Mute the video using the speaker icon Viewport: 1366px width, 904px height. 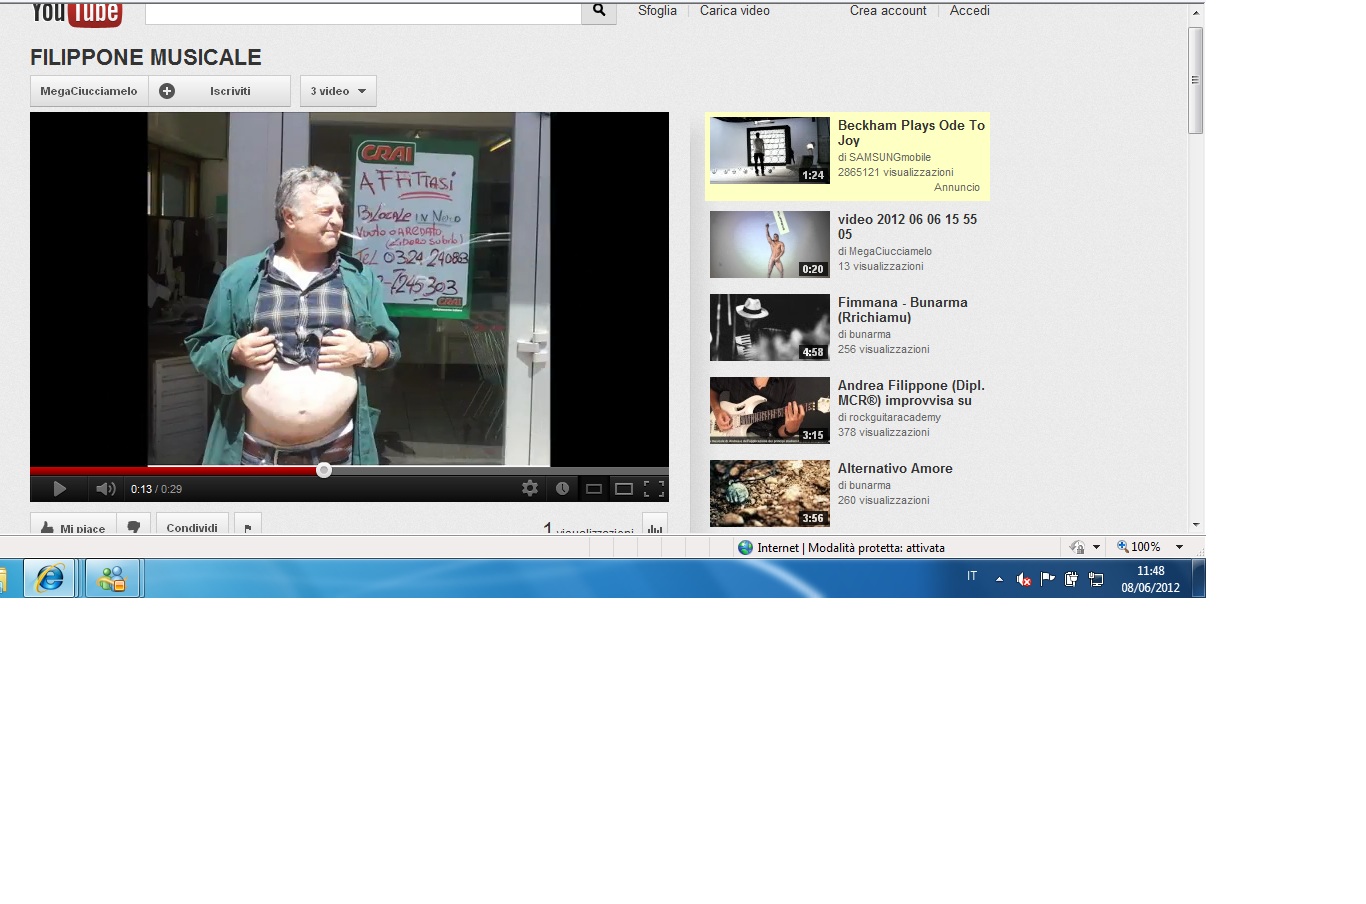tap(105, 489)
